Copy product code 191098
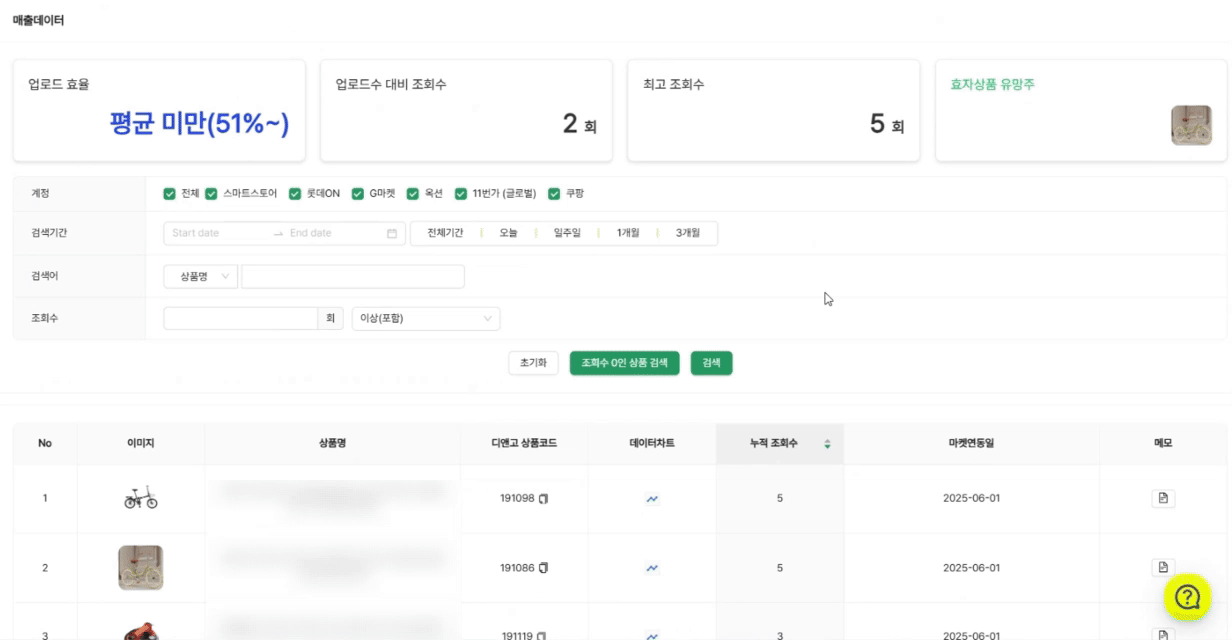This screenshot has width=1232, height=640. [544, 498]
